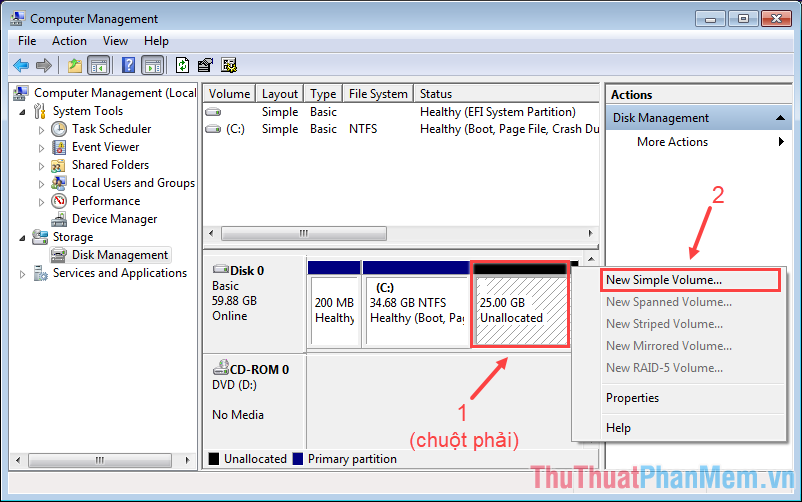This screenshot has width=802, height=502.
Task: Open the Action menu
Action: 69,41
